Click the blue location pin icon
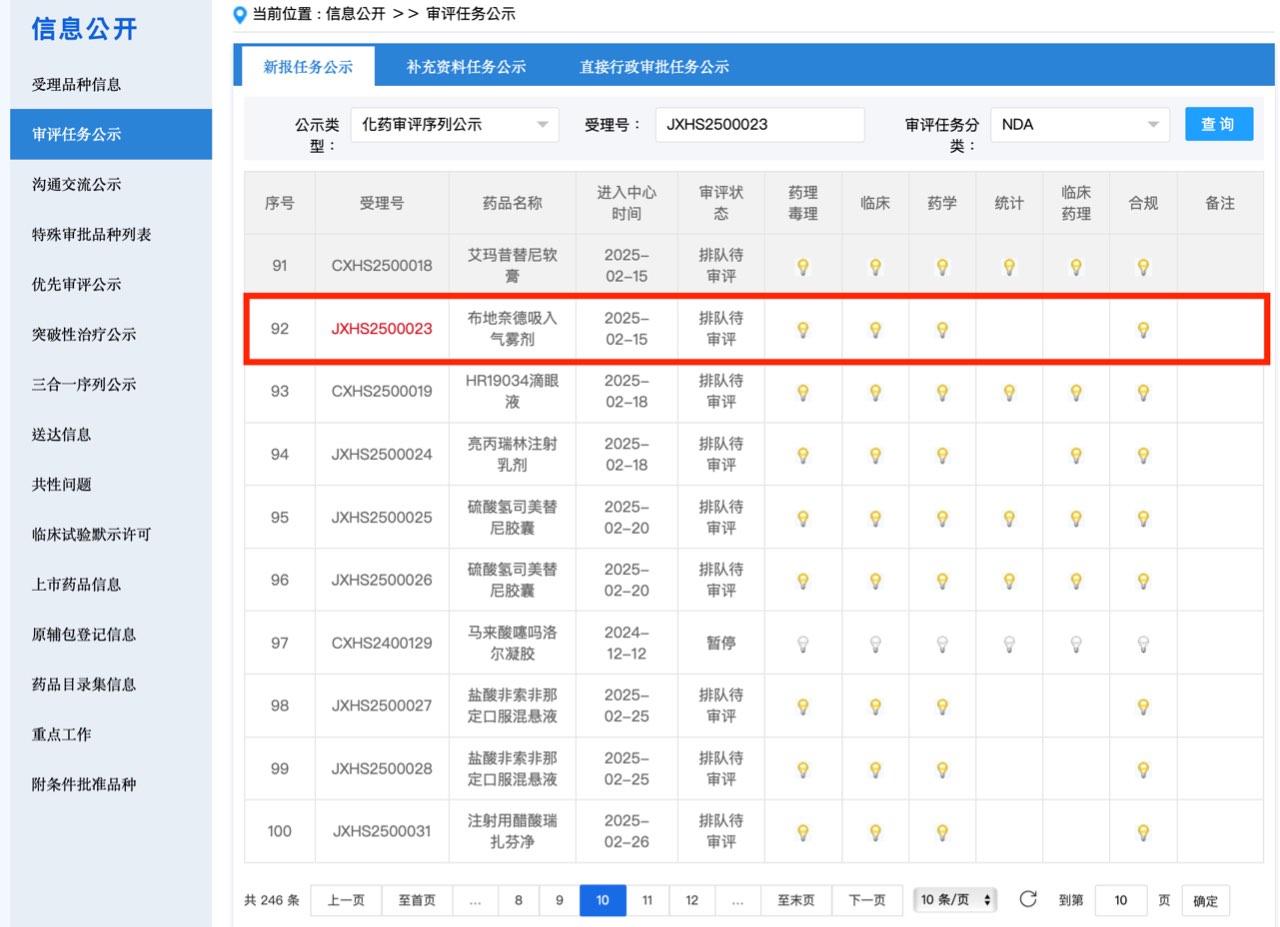The image size is (1280, 927). pyautogui.click(x=239, y=15)
